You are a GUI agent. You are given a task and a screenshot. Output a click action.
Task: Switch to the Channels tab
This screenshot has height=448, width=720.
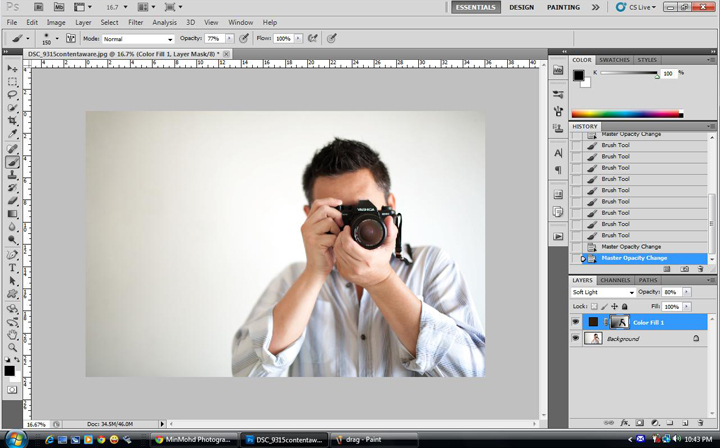pyautogui.click(x=615, y=280)
